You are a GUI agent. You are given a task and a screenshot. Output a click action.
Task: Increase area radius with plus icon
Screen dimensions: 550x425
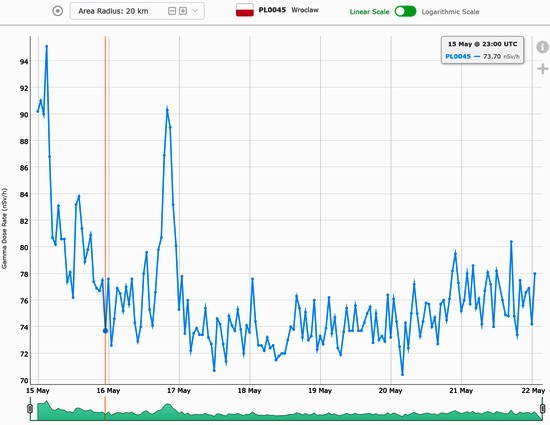pyautogui.click(x=183, y=11)
